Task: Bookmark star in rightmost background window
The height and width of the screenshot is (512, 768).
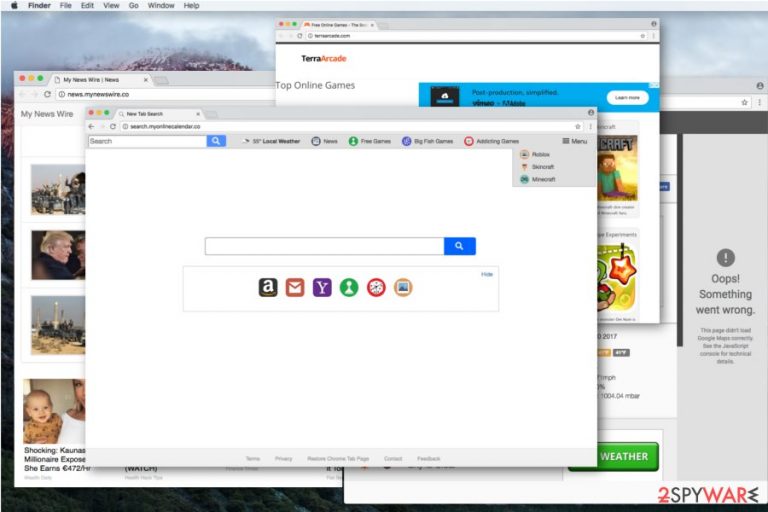Action: [x=744, y=102]
